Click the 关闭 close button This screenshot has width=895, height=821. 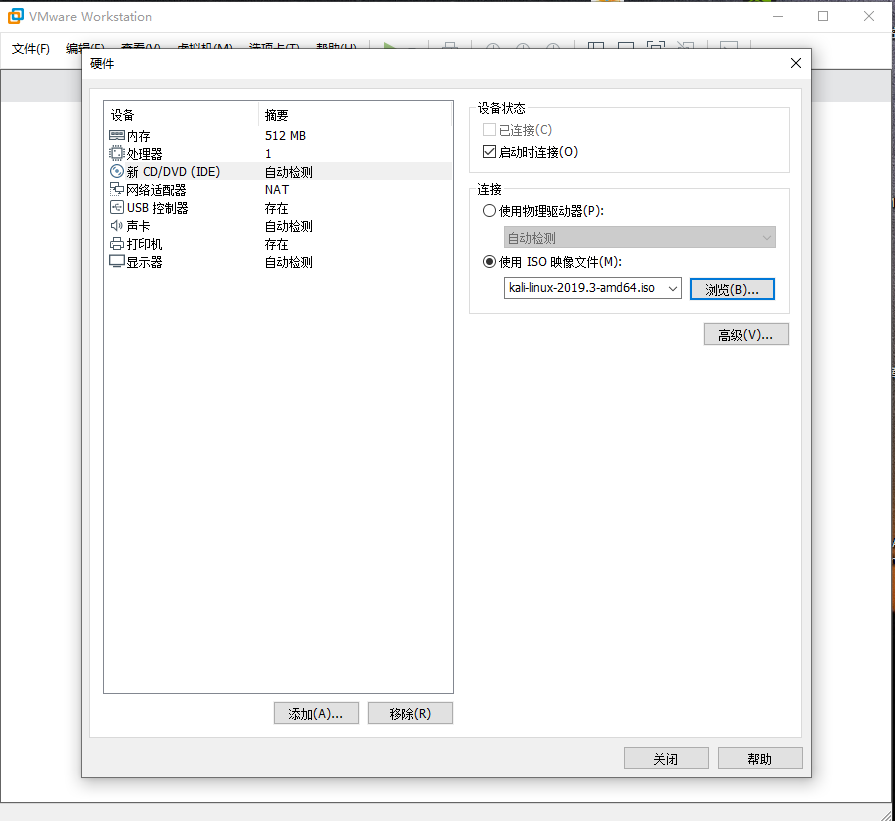(666, 758)
